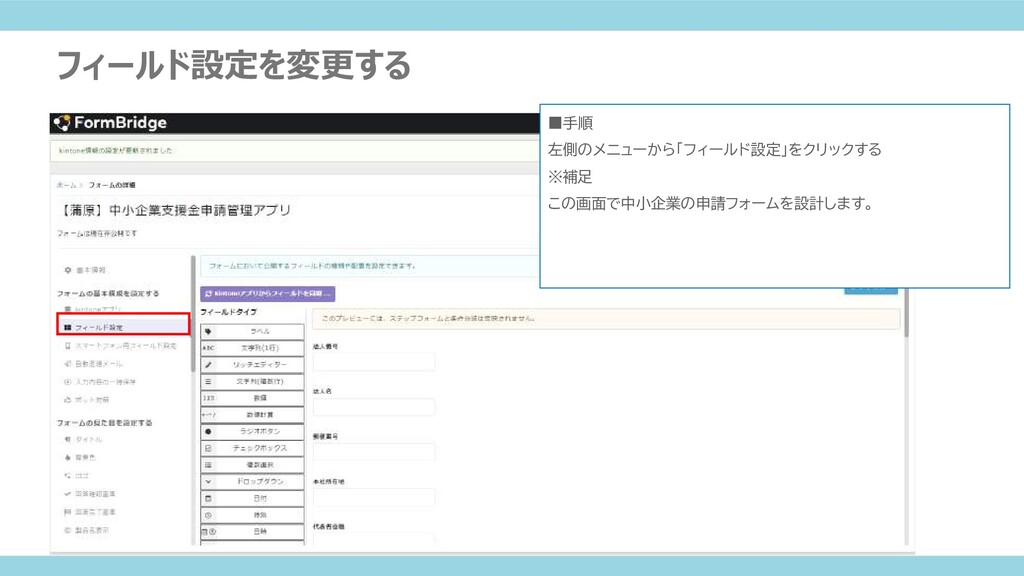Open タイトル appearance setting

click(83, 440)
